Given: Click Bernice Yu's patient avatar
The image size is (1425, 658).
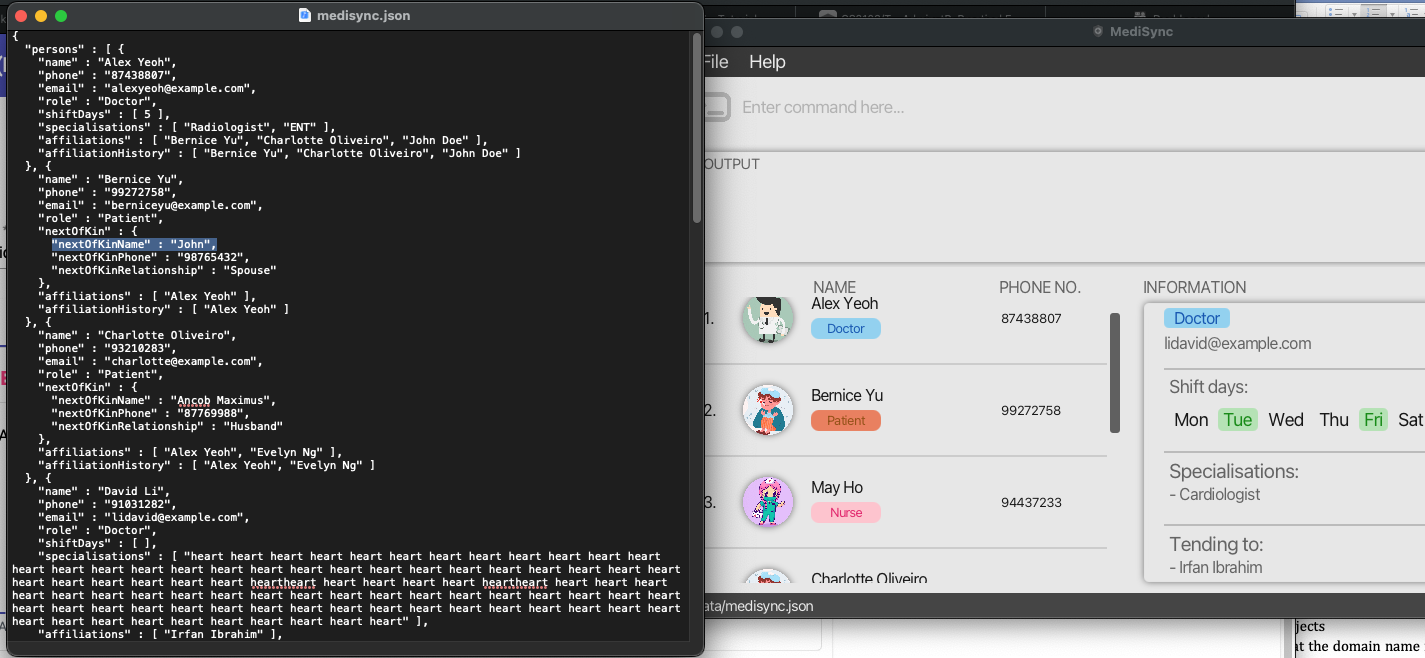Looking at the screenshot, I should (x=768, y=410).
